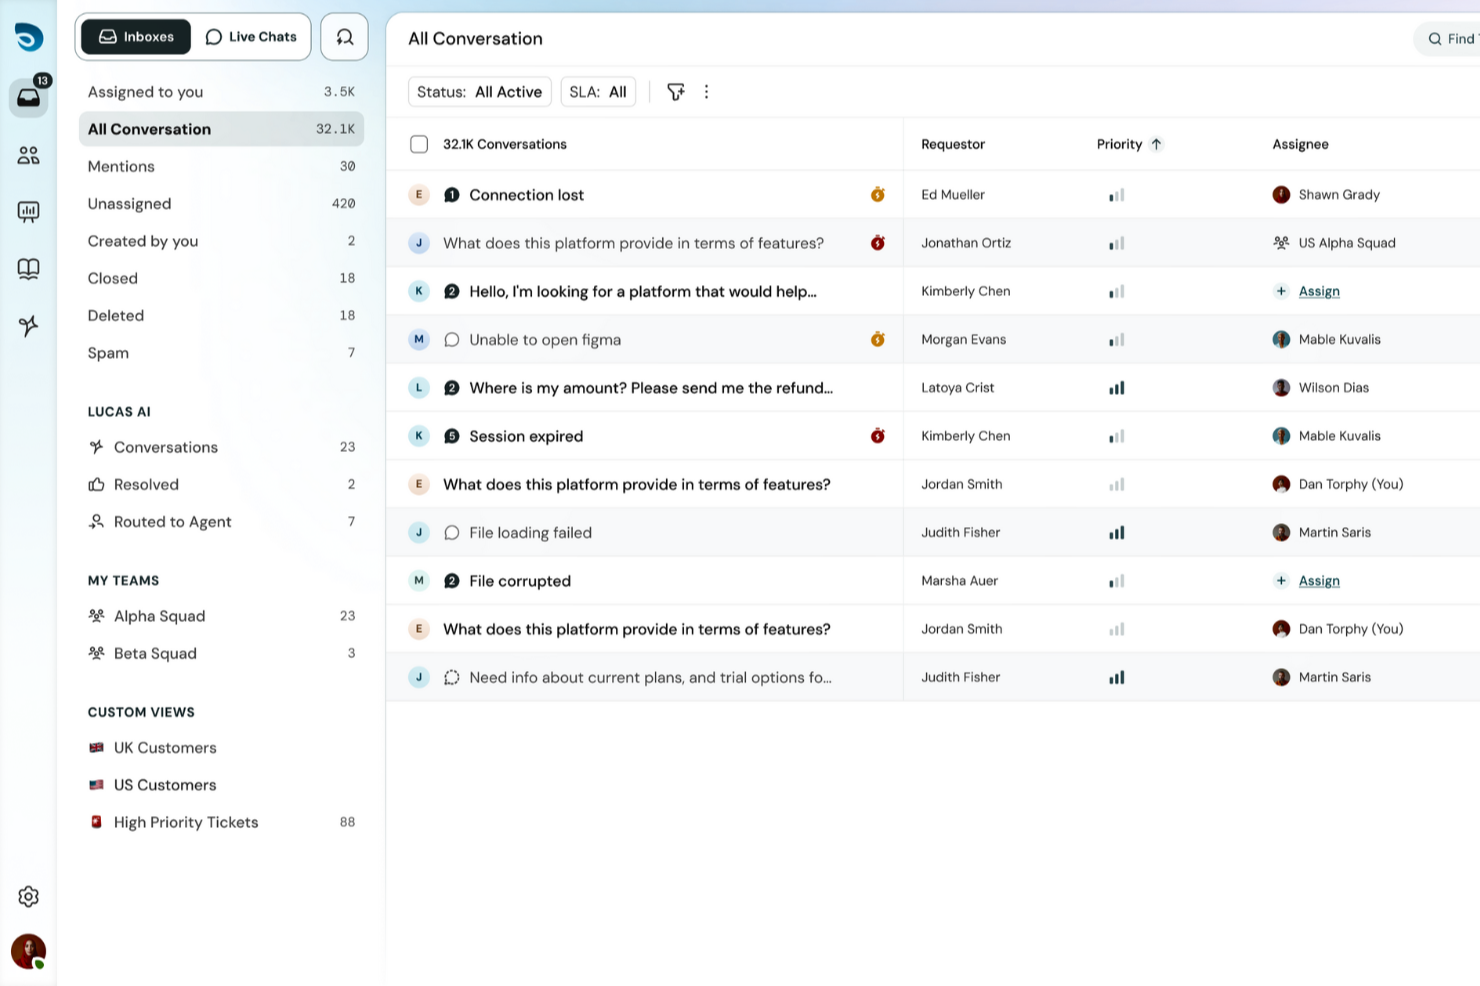Screen dimensions: 1480x986
Task: Open the add-filter funnel icon
Action: (676, 91)
